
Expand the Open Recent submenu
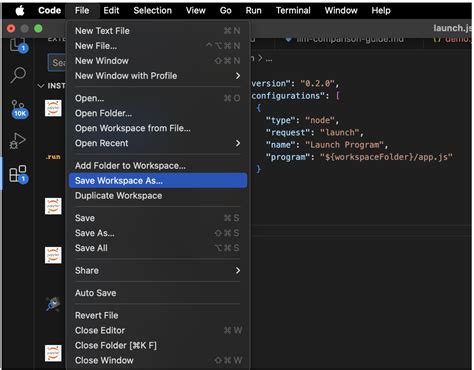tap(157, 143)
